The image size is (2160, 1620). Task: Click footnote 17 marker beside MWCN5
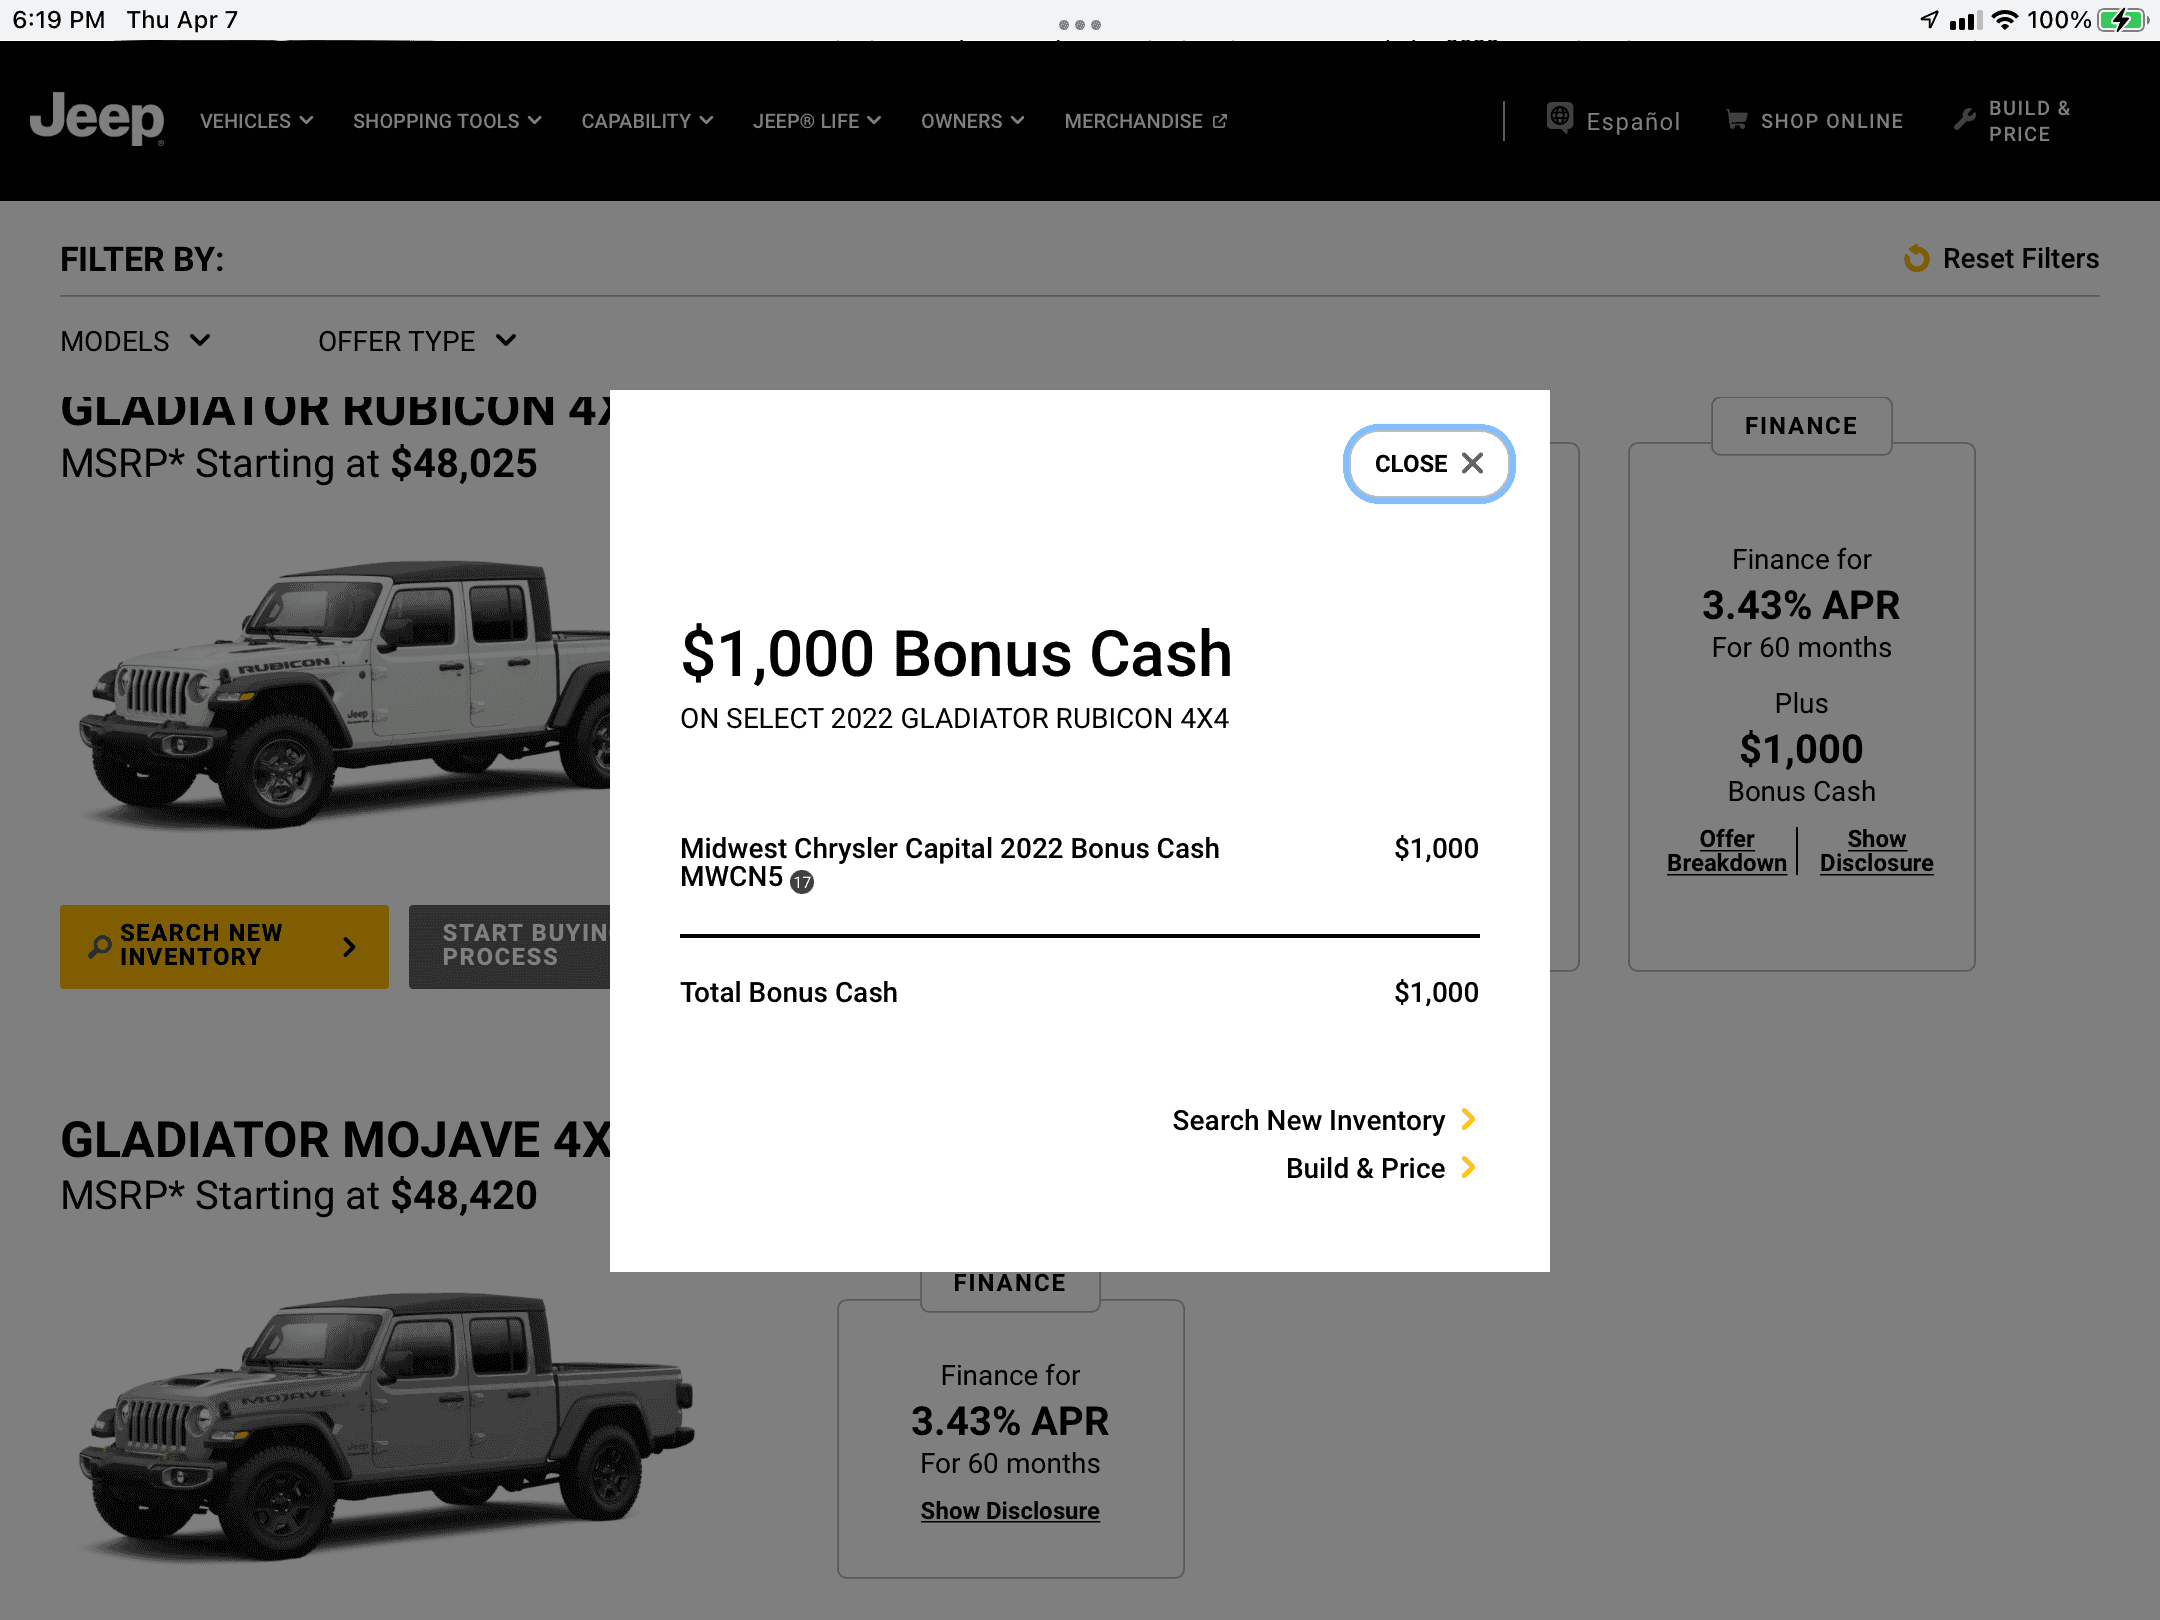coord(802,881)
